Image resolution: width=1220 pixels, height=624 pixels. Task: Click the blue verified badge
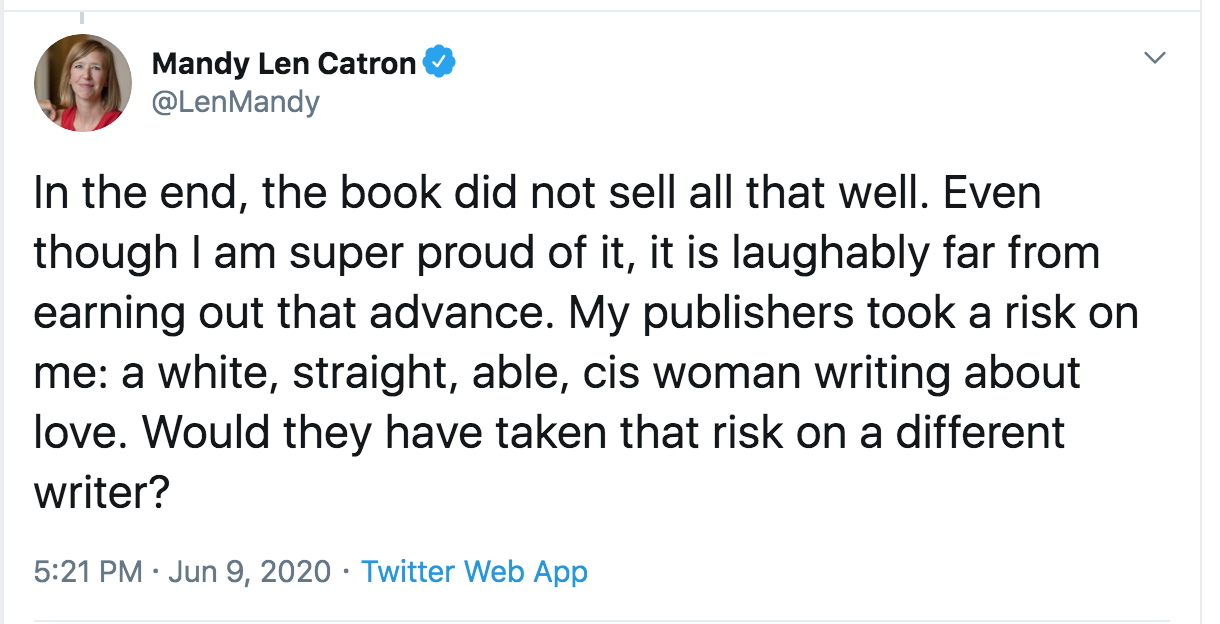(439, 63)
